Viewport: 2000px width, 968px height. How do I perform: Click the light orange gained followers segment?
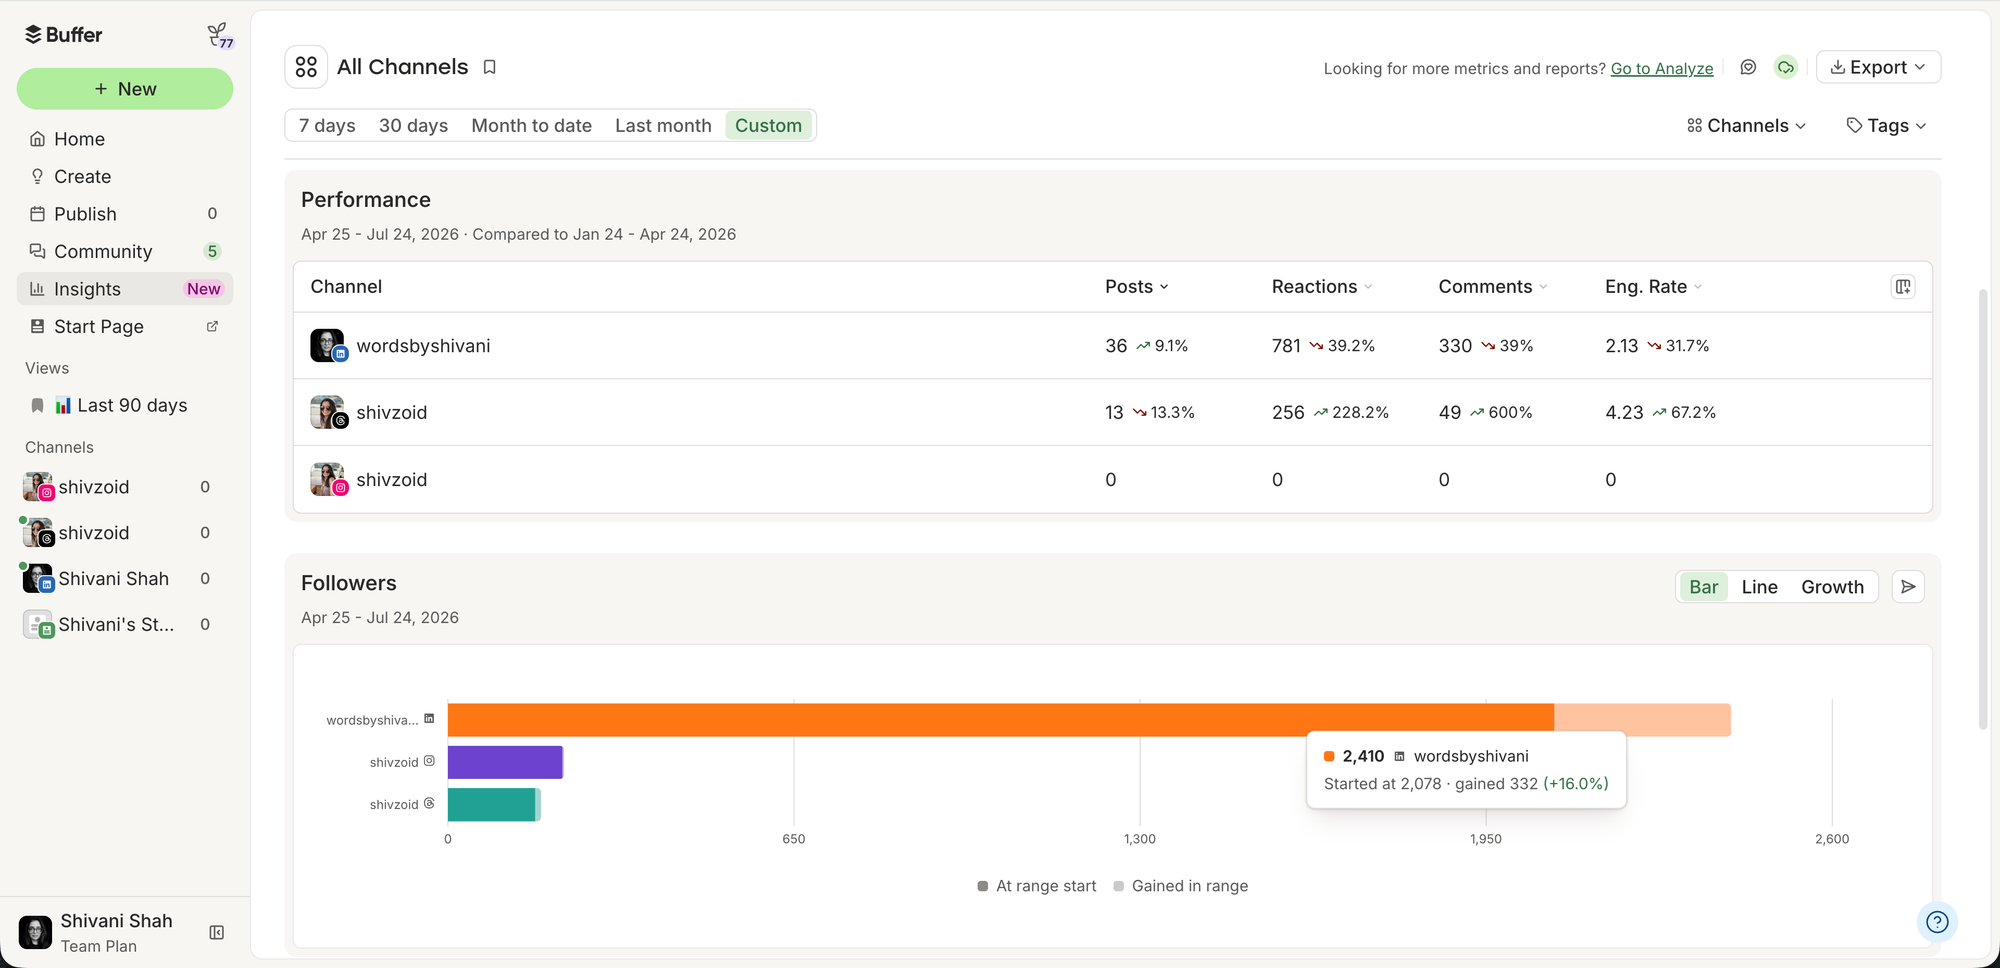click(x=1642, y=720)
